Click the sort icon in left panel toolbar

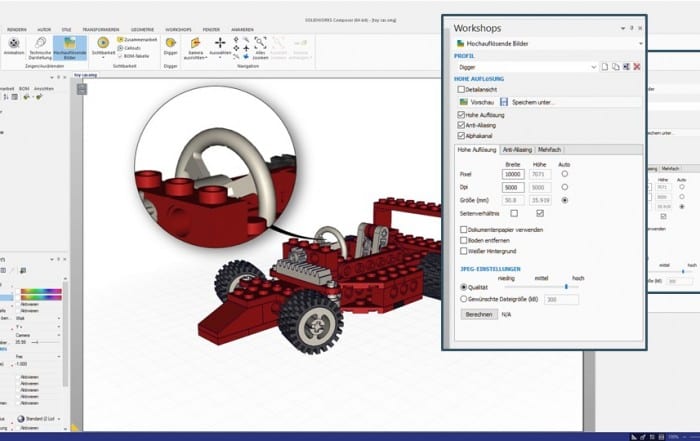click(x=6, y=97)
